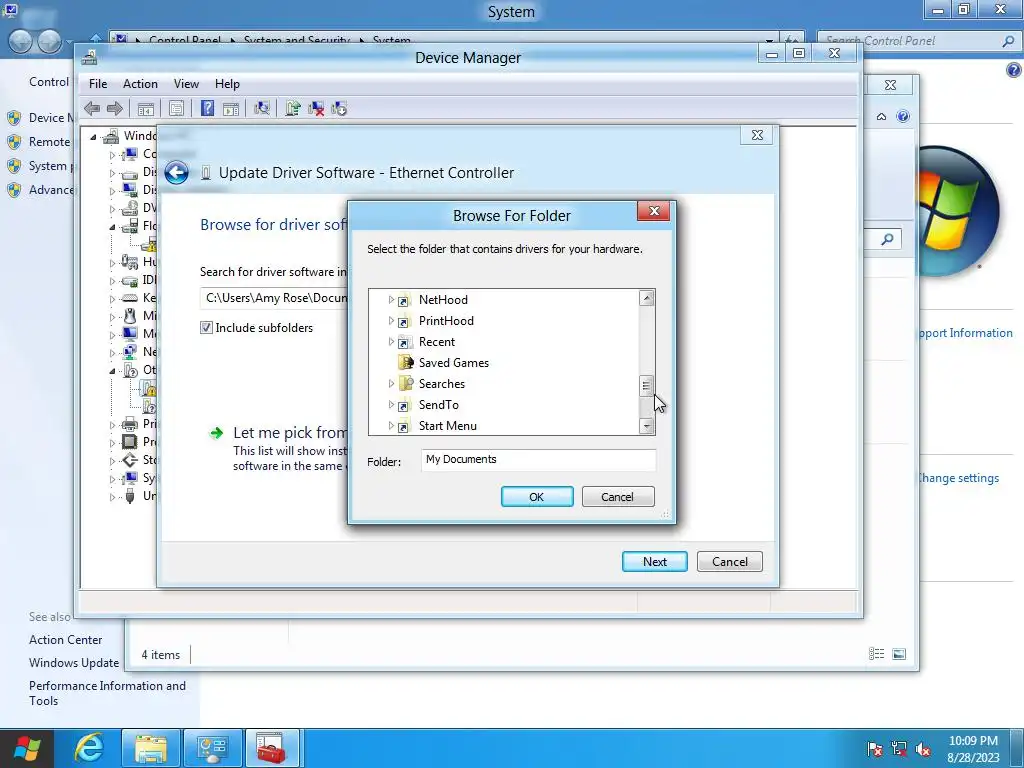Click Scan for hardware changes icon
This screenshot has width=1024, height=768.
262,108
